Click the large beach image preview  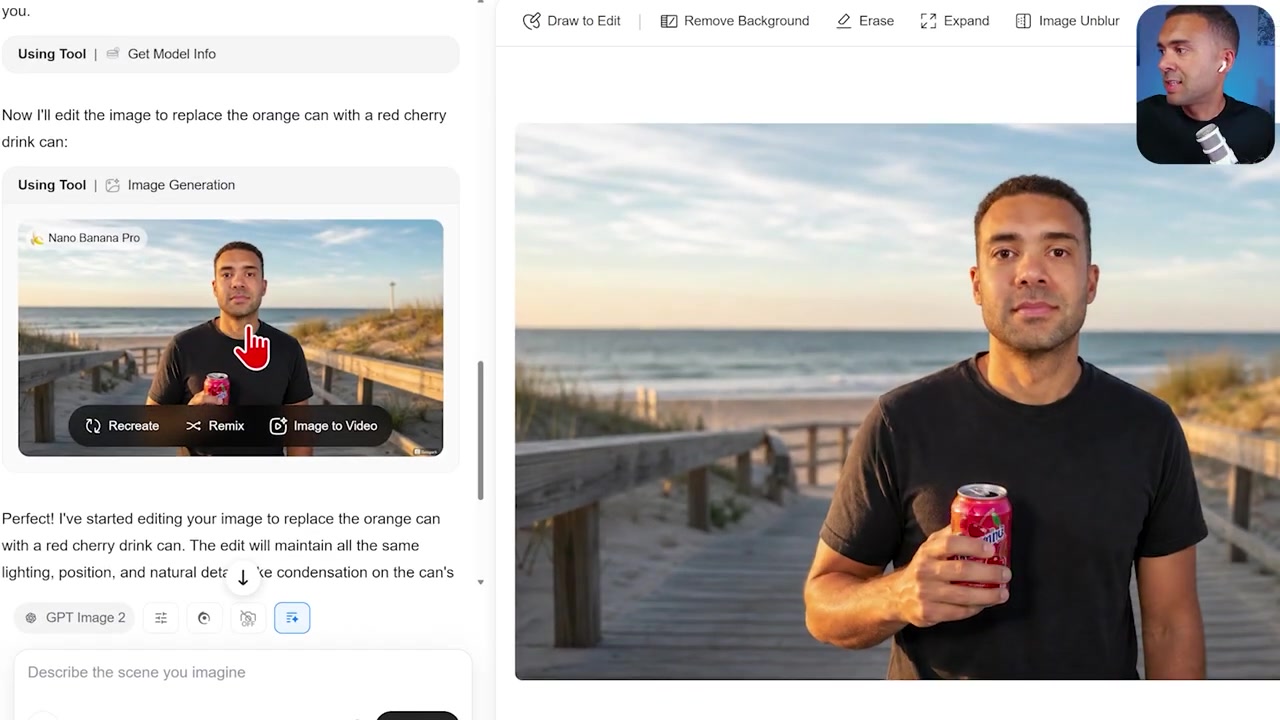[x=897, y=402]
